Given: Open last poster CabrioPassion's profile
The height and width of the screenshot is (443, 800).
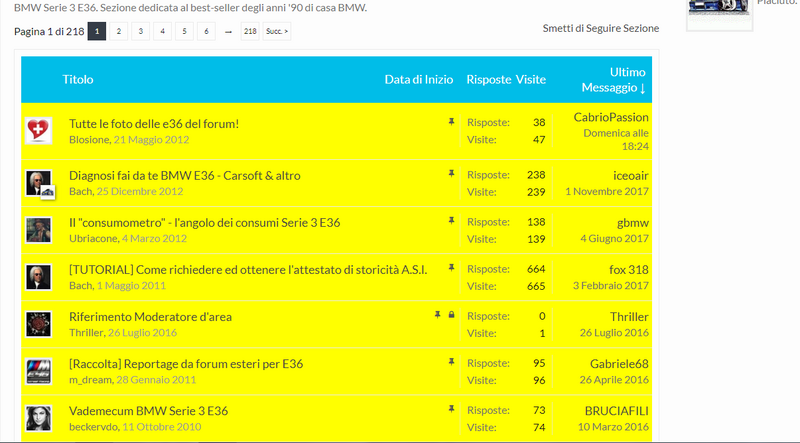Looking at the screenshot, I should [611, 117].
